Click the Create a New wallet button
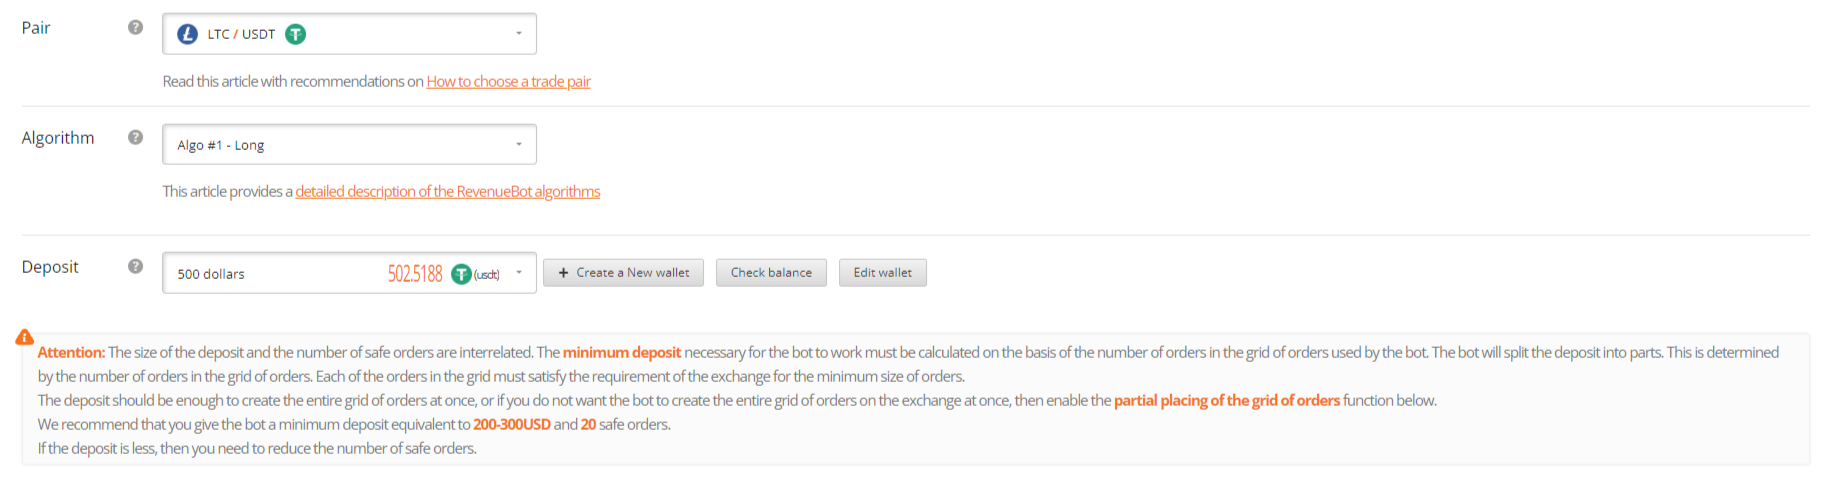Screen dimensions: 1829x483 623,273
